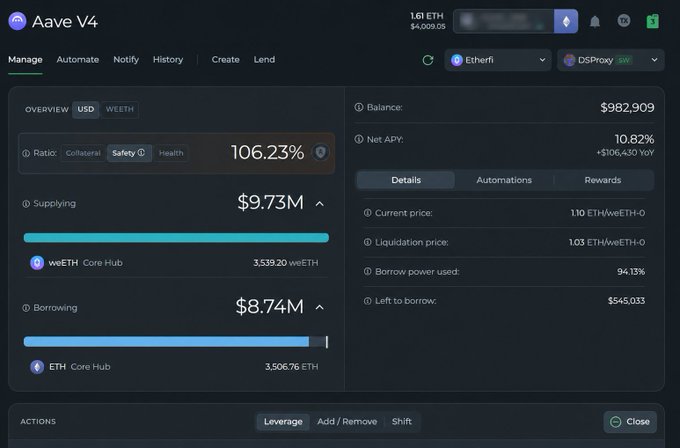Select the Shift action
Viewport: 680px width, 448px height.
(x=402, y=422)
